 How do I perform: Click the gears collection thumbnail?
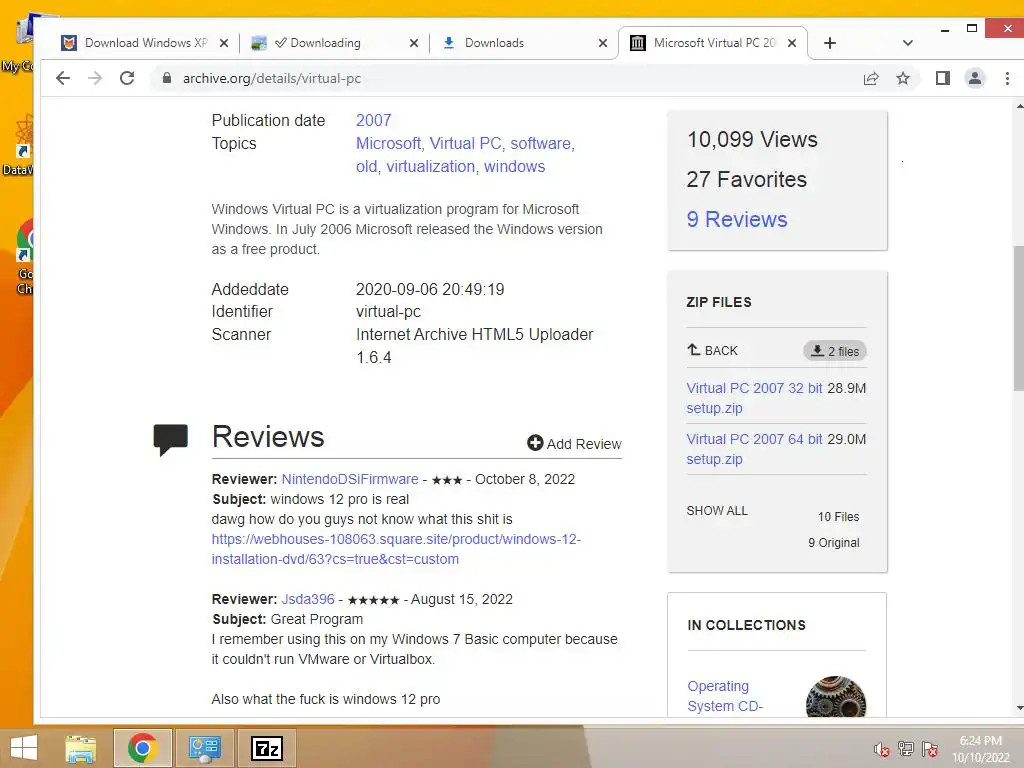[836, 697]
